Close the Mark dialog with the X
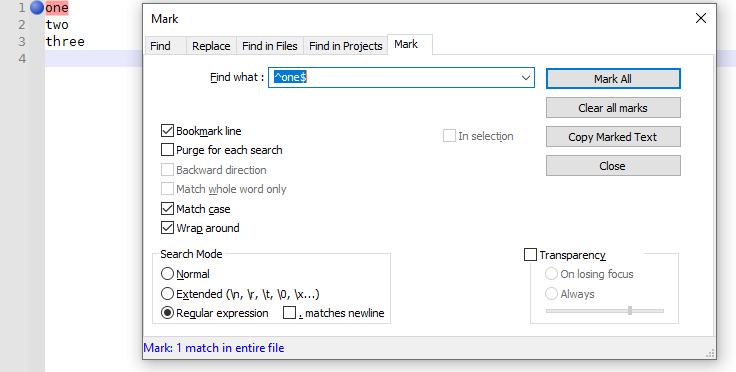The width and height of the screenshot is (736, 372). [700, 18]
